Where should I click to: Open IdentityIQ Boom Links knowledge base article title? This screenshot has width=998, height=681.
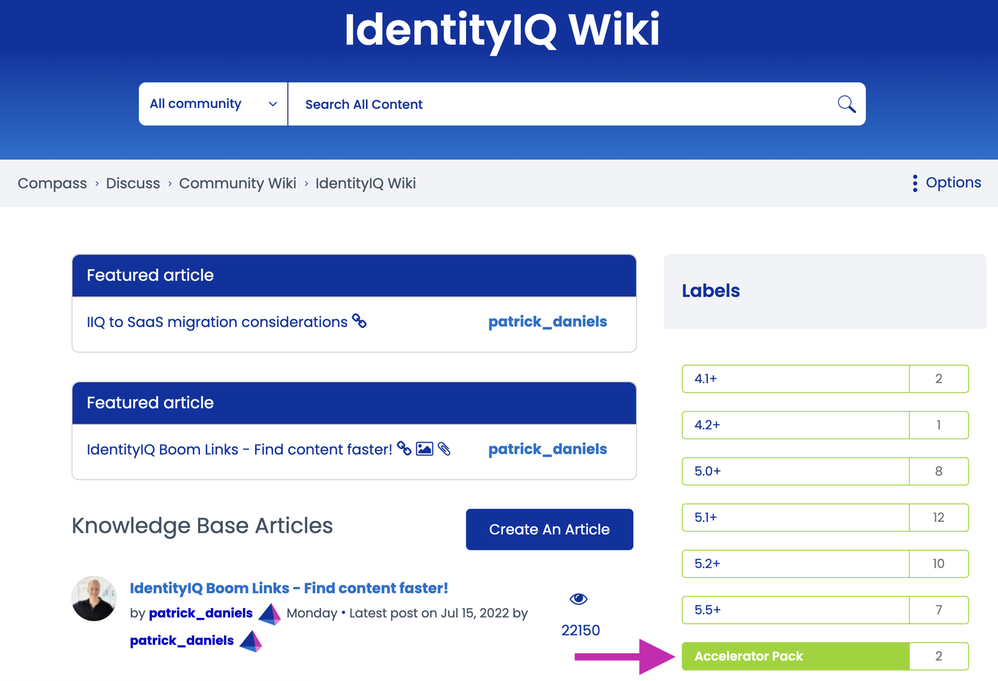click(289, 588)
